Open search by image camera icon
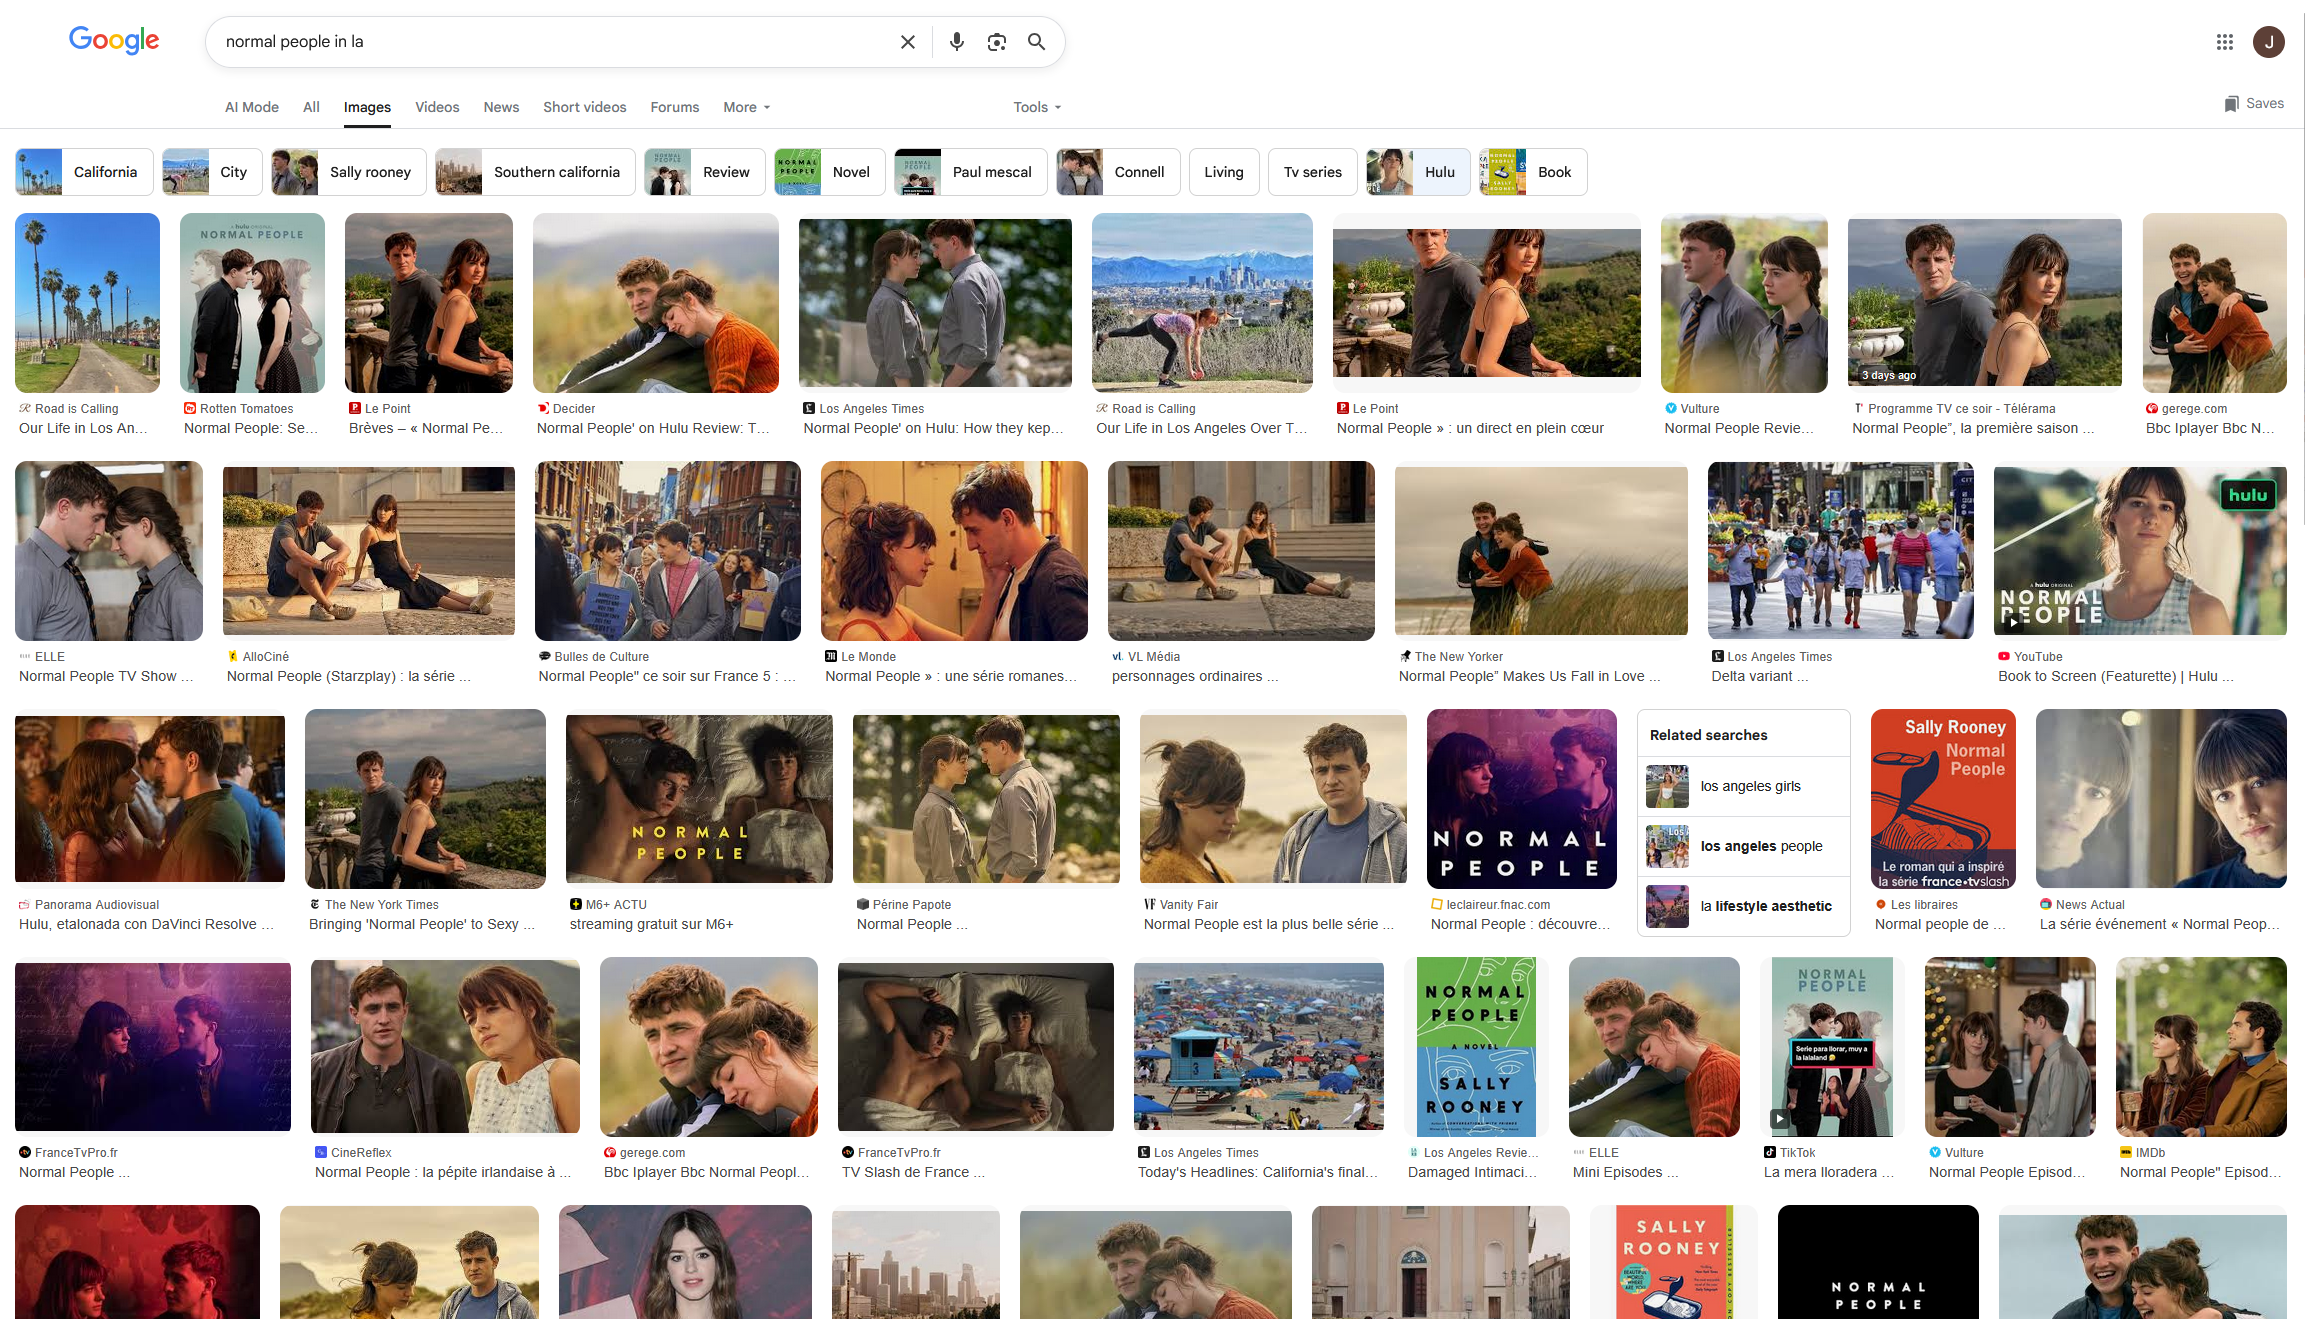Viewport: 2305px width, 1319px height. tap(996, 42)
